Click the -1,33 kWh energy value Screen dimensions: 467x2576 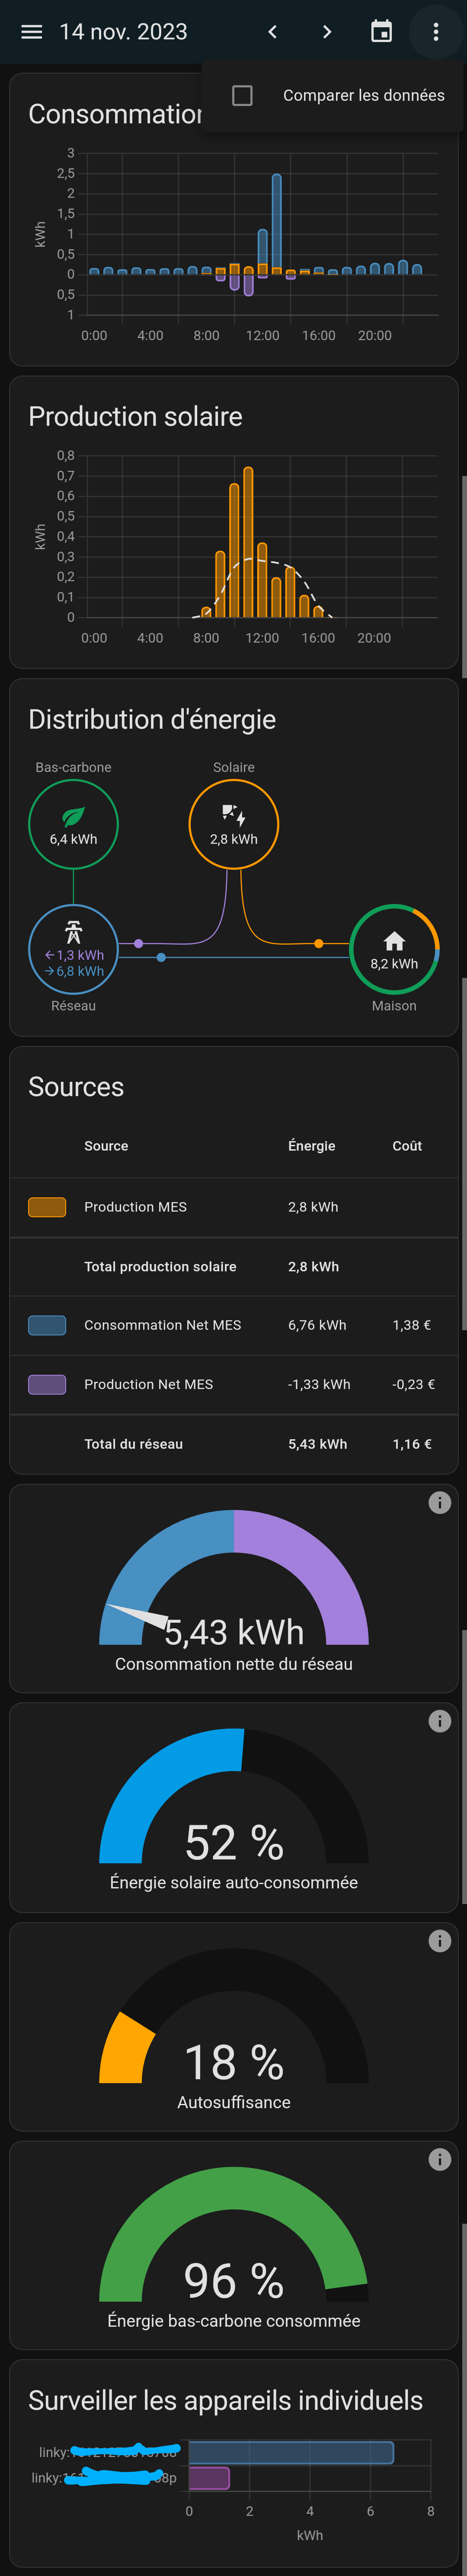(319, 1384)
